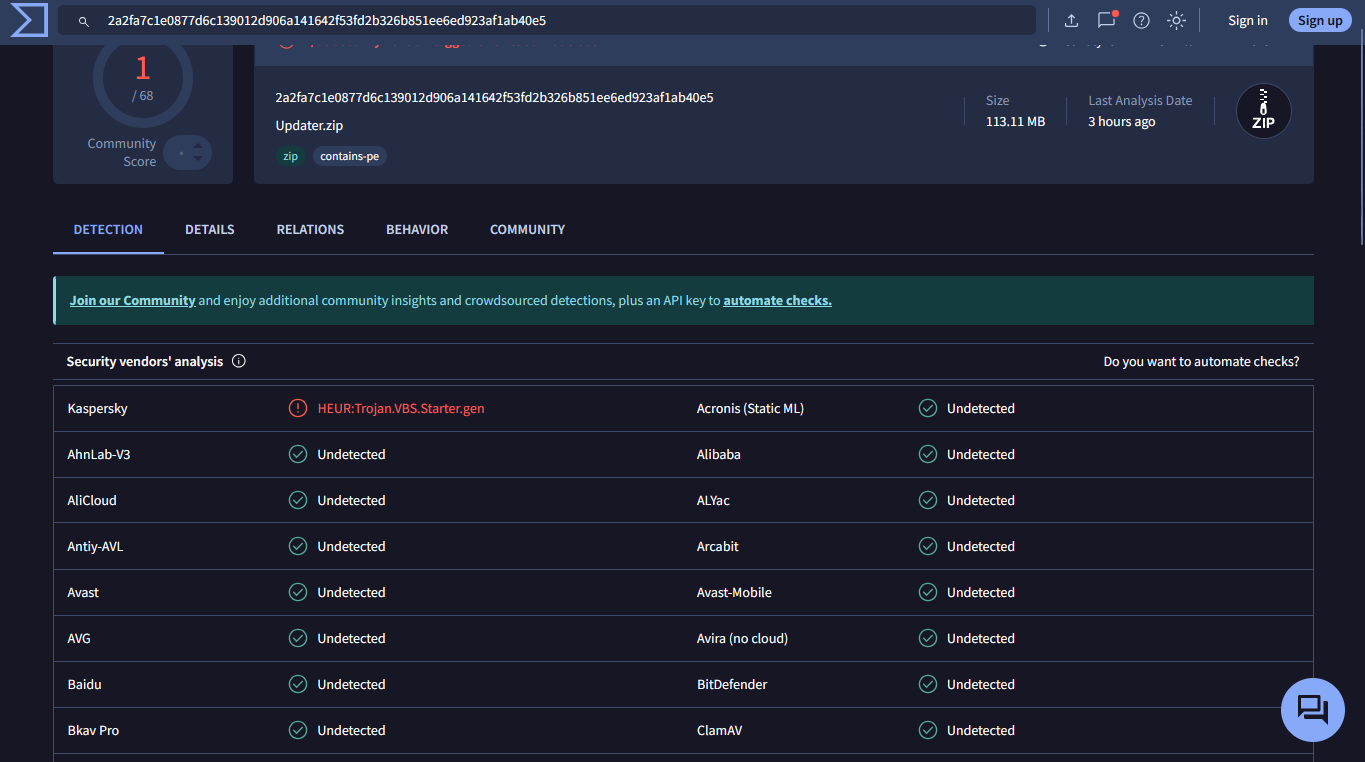Click the Antiy-AVL vendor name

click(96, 546)
